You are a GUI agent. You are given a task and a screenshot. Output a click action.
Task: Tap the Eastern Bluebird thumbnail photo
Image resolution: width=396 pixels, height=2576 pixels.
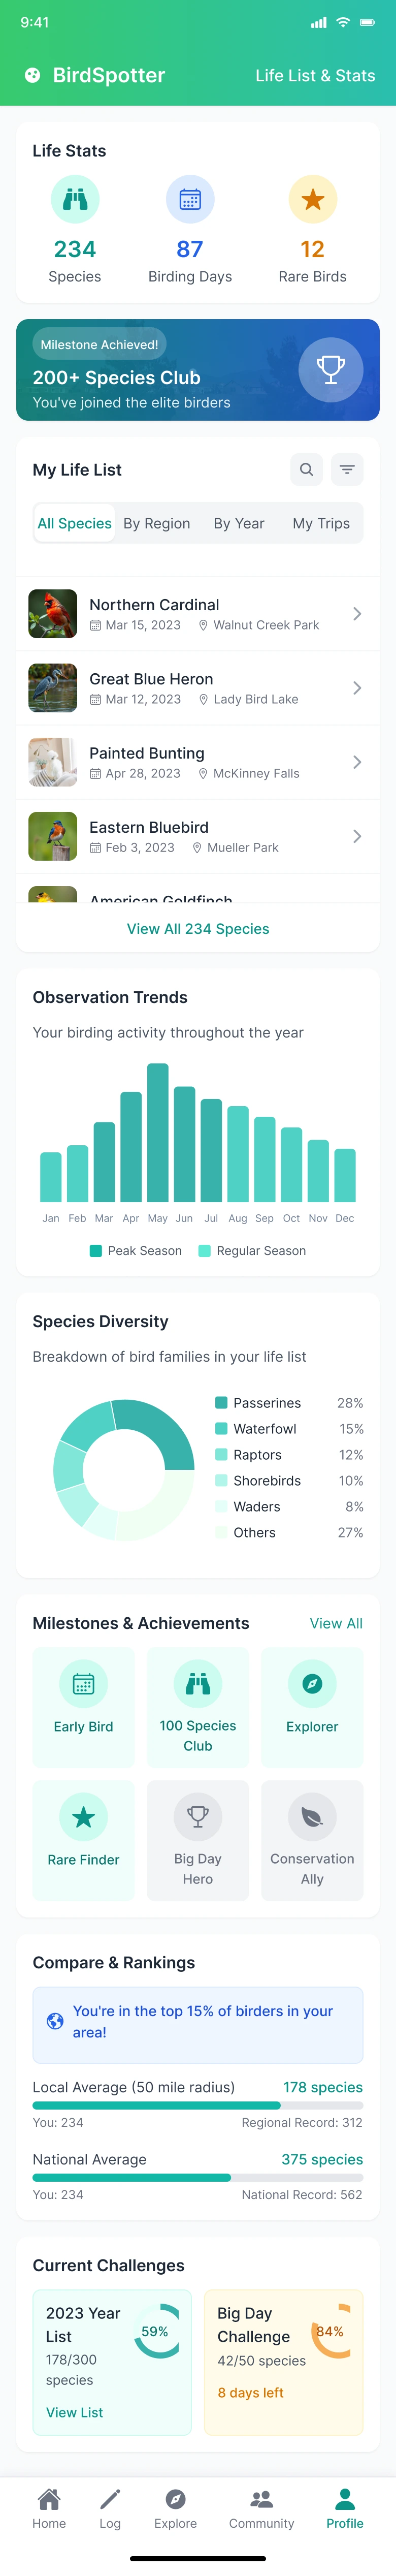tap(53, 836)
